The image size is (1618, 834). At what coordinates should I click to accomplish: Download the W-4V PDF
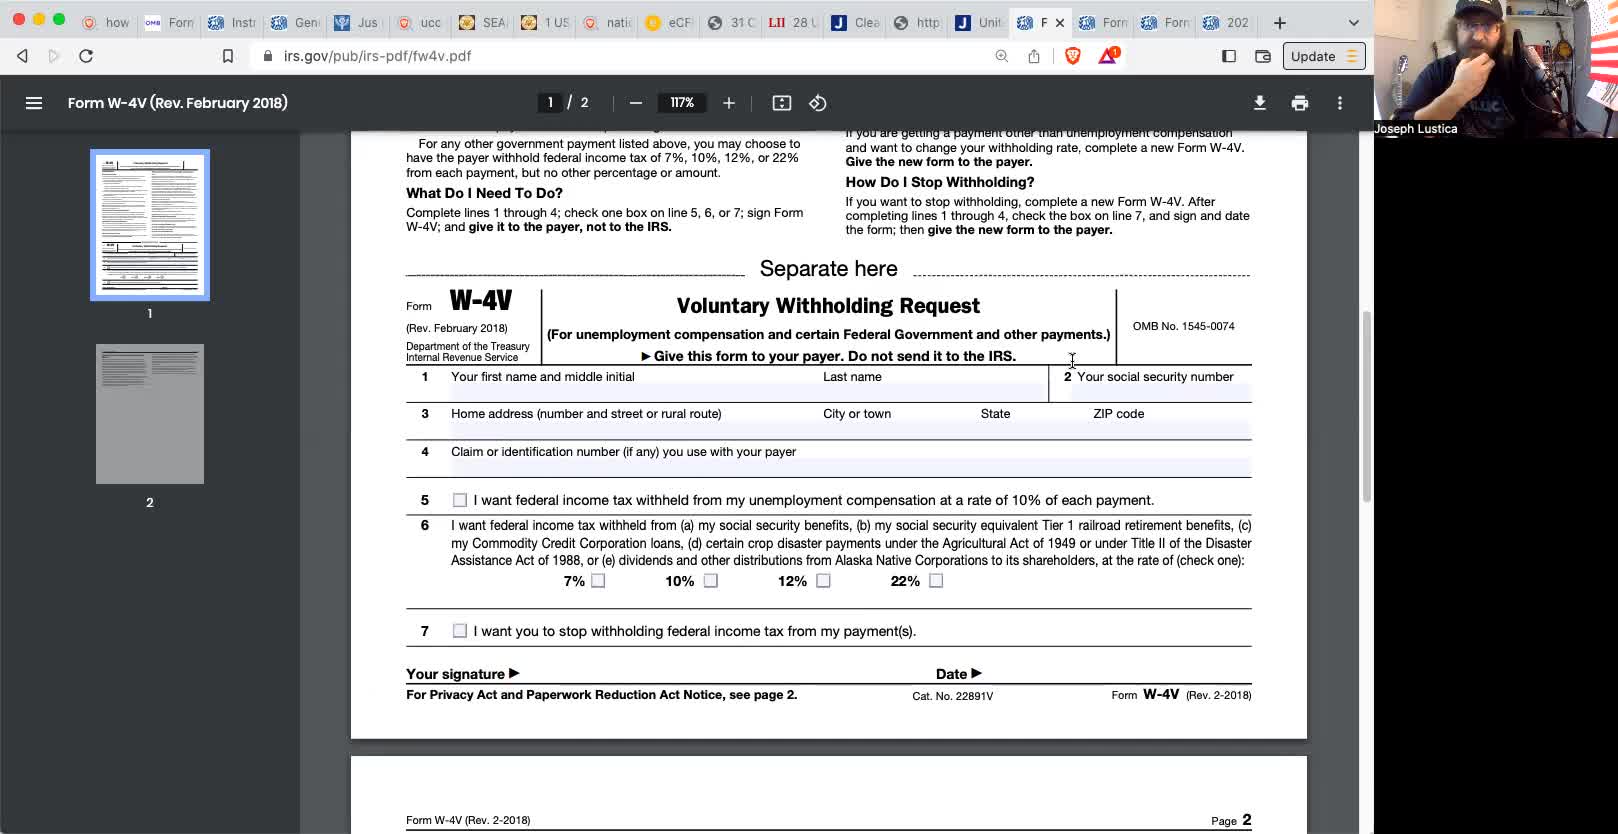1260,103
